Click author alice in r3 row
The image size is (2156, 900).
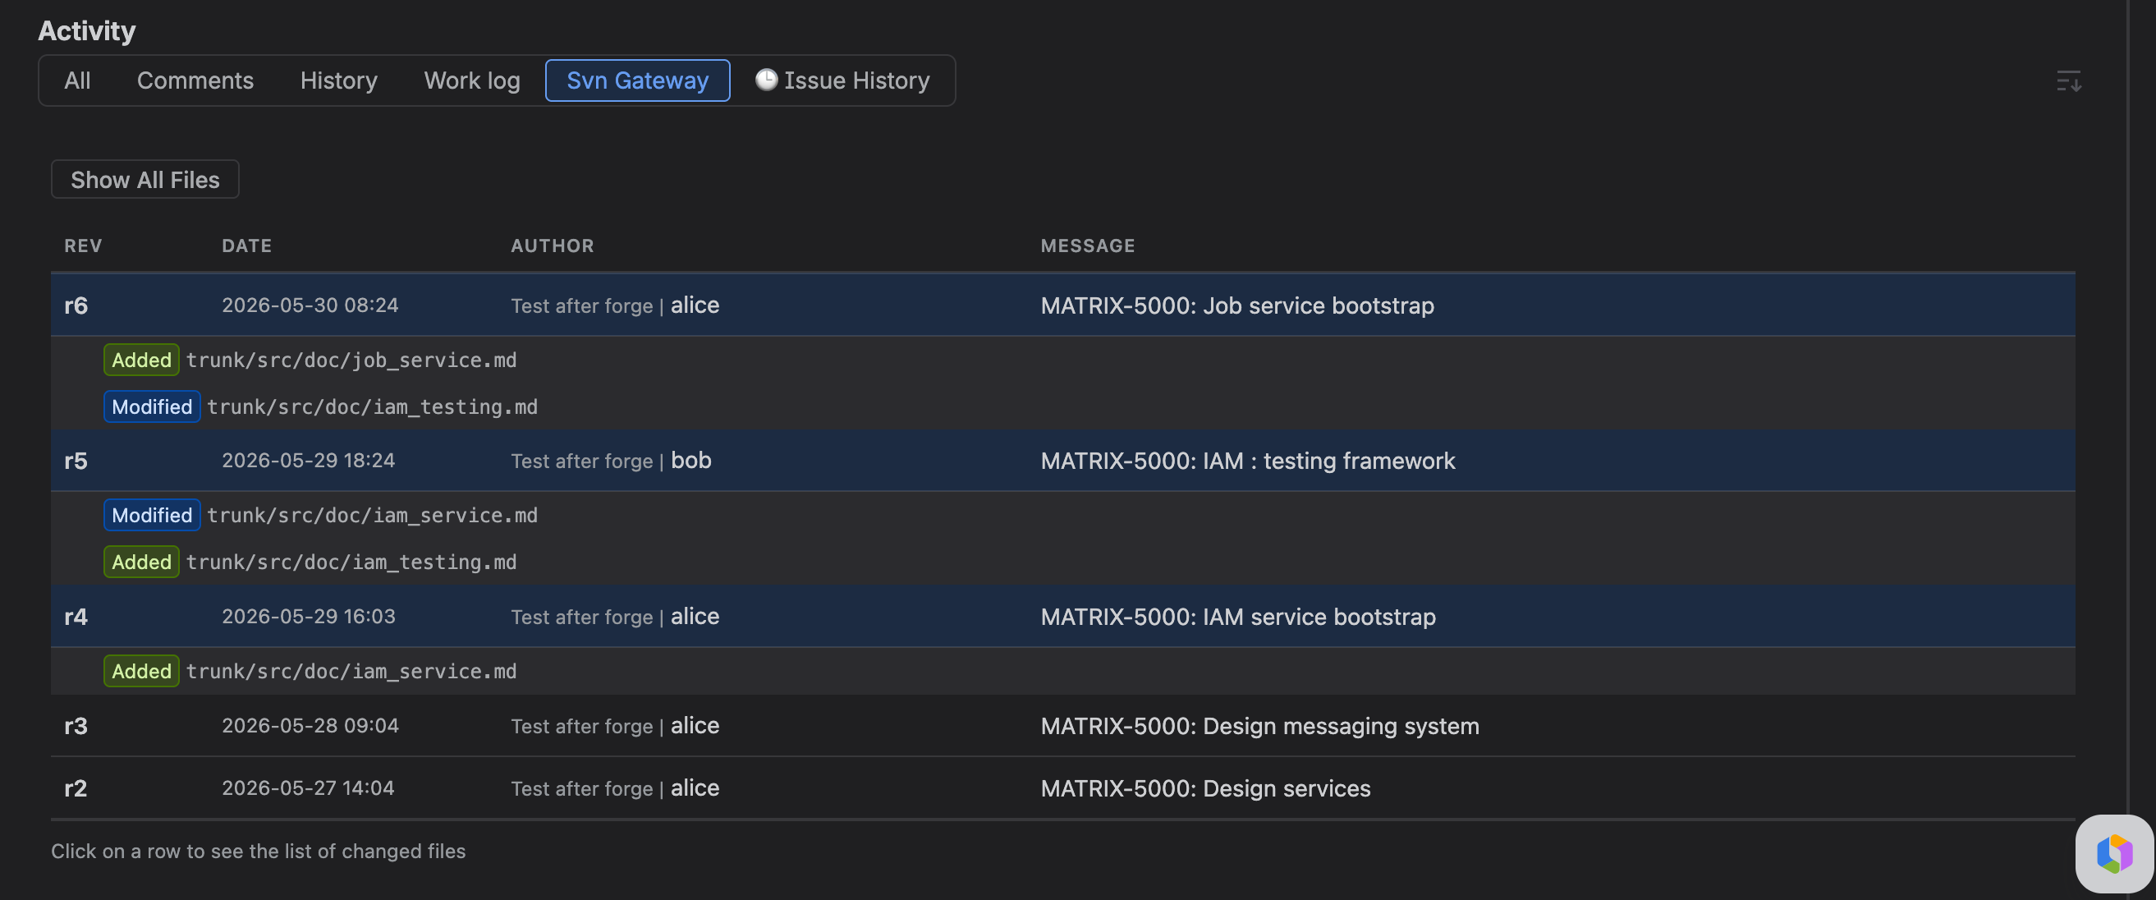tap(695, 725)
